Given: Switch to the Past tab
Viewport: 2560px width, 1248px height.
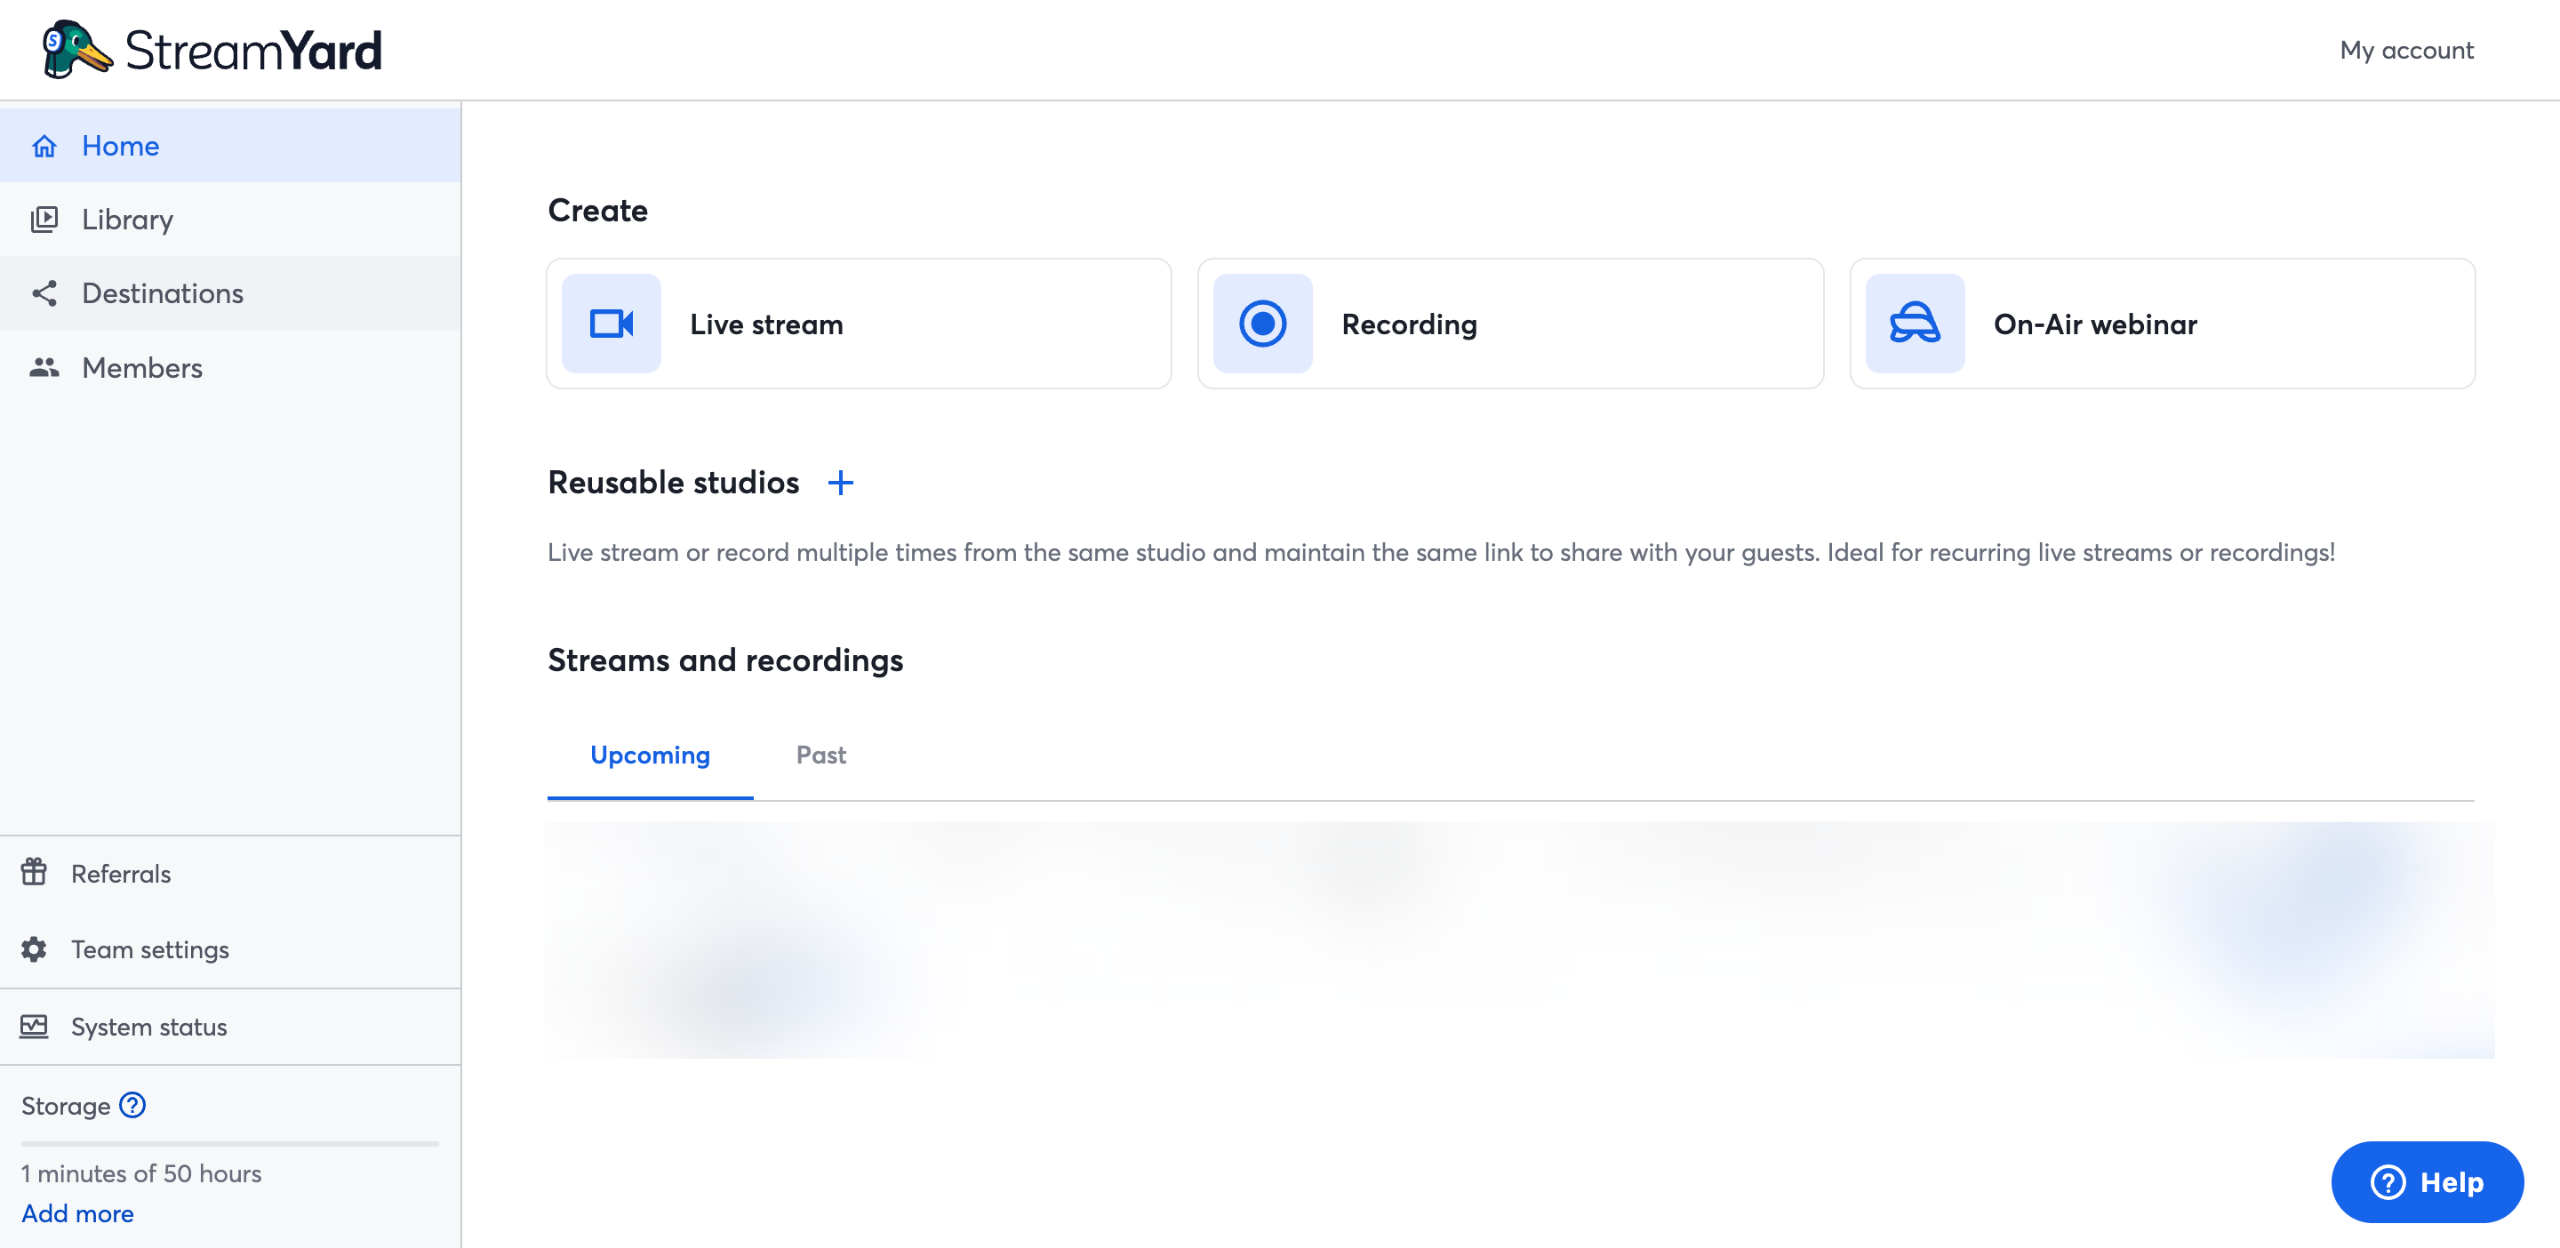Looking at the screenshot, I should tap(820, 756).
